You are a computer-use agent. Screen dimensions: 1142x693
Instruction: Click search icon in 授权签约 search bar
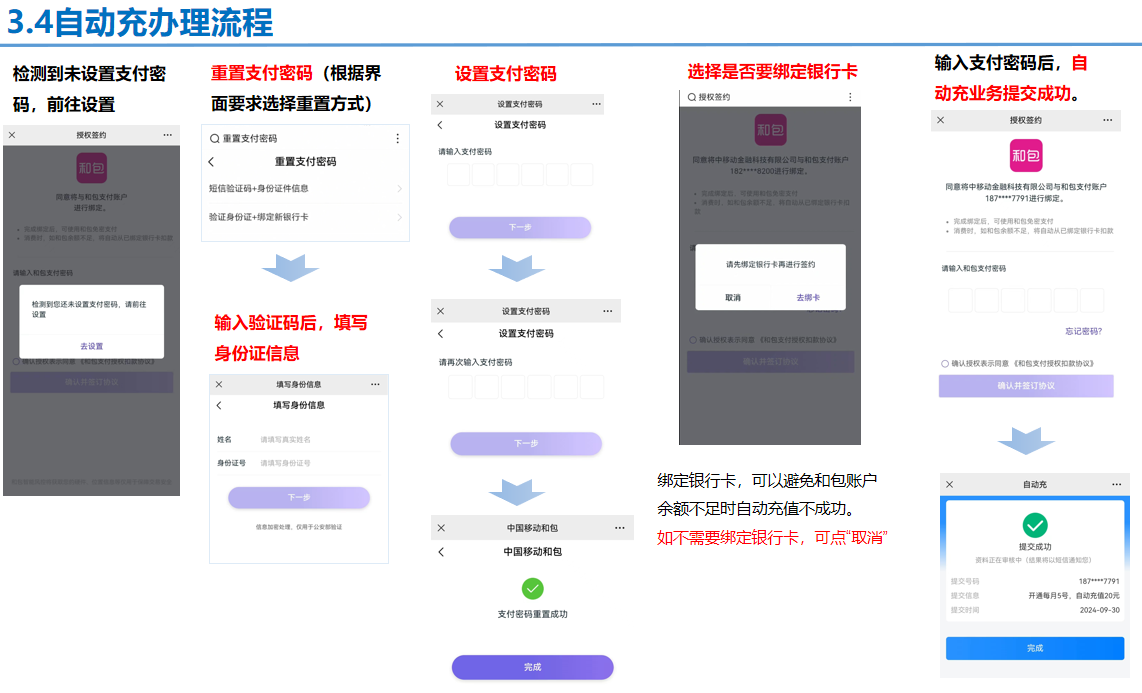click(x=690, y=97)
